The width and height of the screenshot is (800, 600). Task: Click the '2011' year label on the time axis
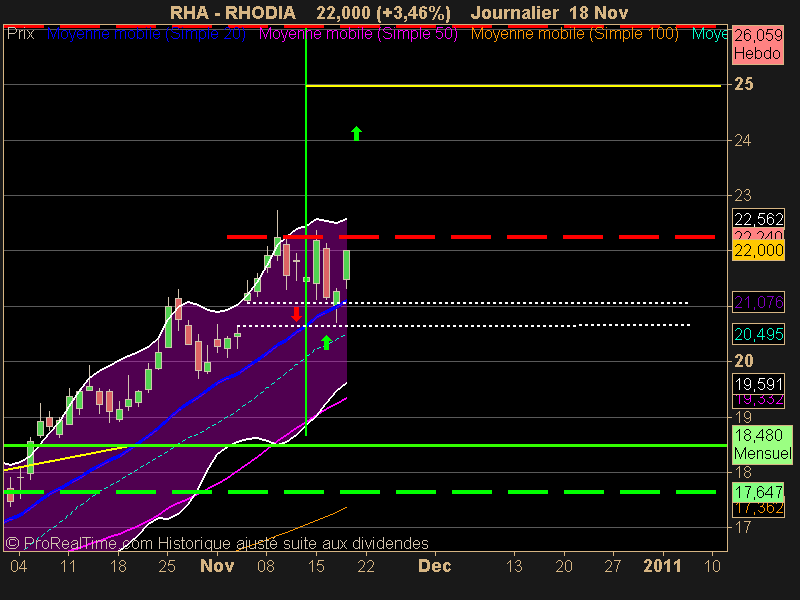[x=663, y=566]
